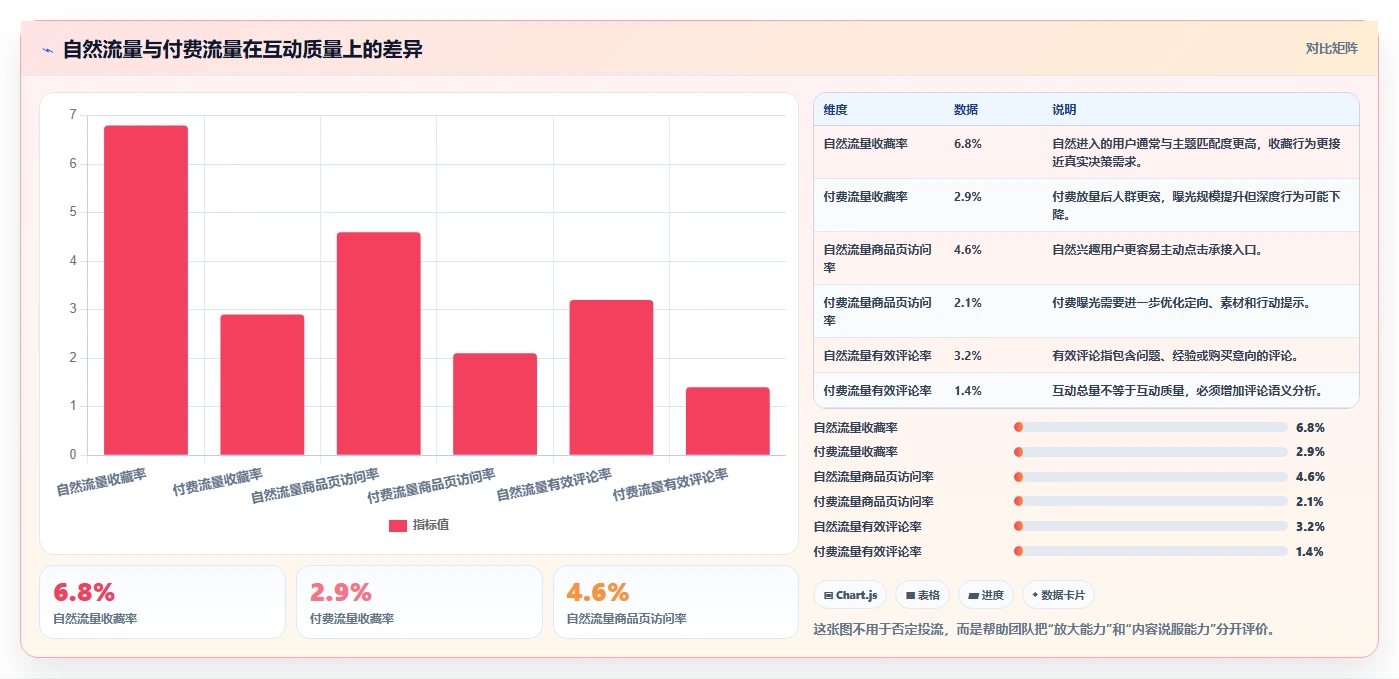Click the 6.8% value in table
Viewport: 1399px width, 679px height.
click(968, 144)
